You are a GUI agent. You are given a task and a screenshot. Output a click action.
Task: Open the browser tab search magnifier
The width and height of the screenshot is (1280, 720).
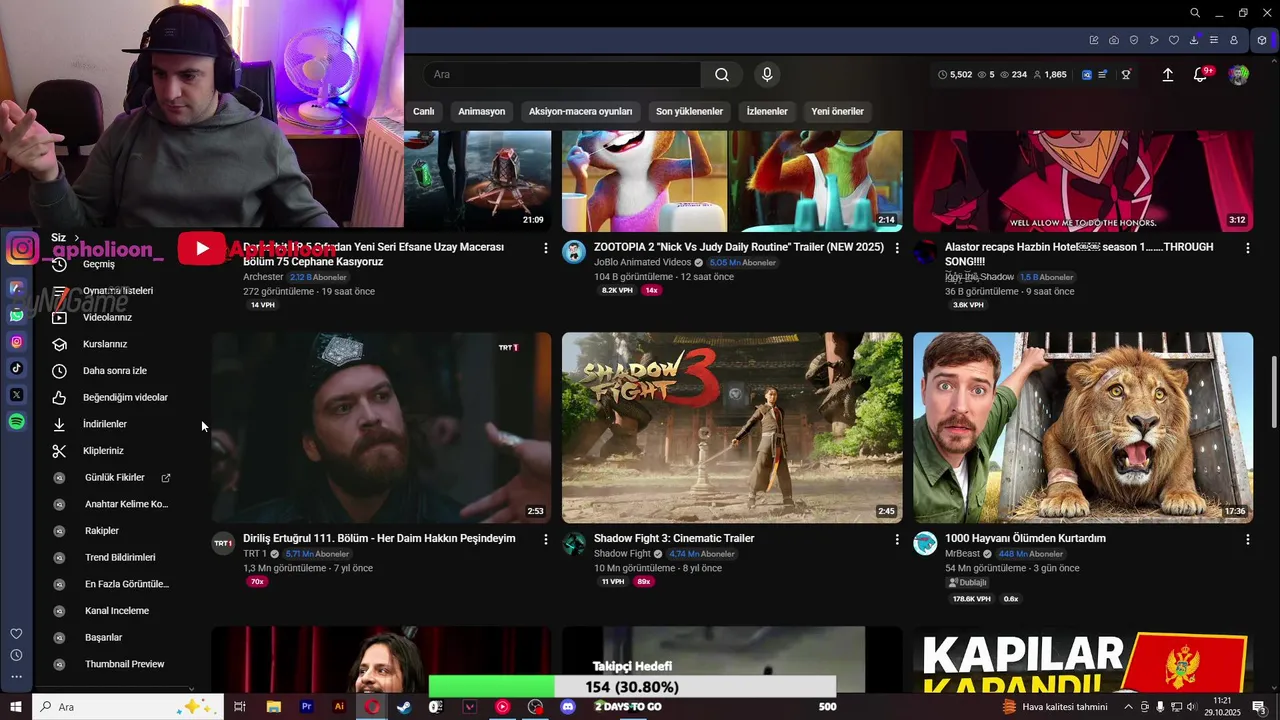click(x=1195, y=13)
